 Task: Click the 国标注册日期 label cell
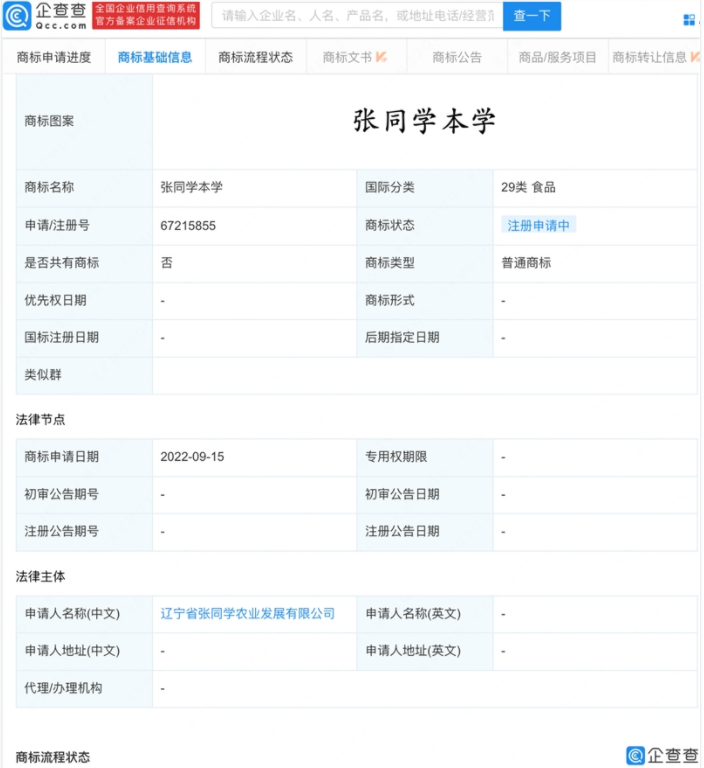click(x=84, y=338)
